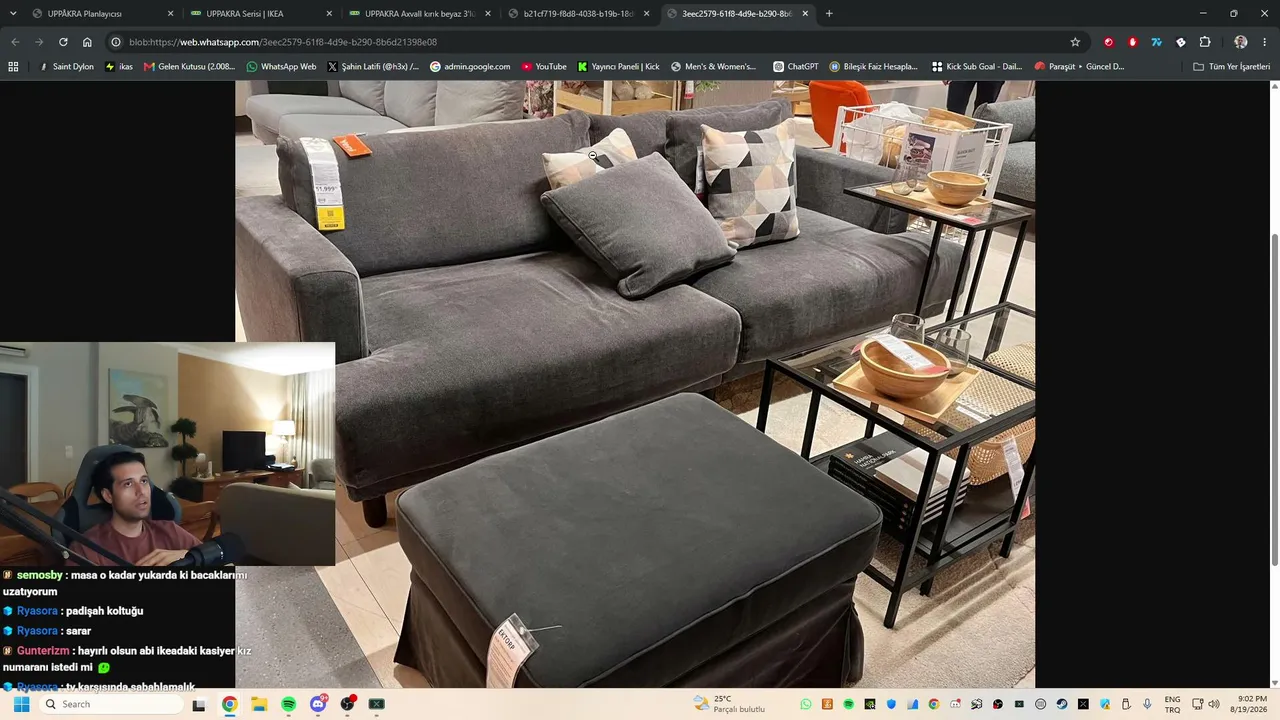Screen dimensions: 1280x720
Task: Open Spotify from the taskbar
Action: (x=288, y=704)
